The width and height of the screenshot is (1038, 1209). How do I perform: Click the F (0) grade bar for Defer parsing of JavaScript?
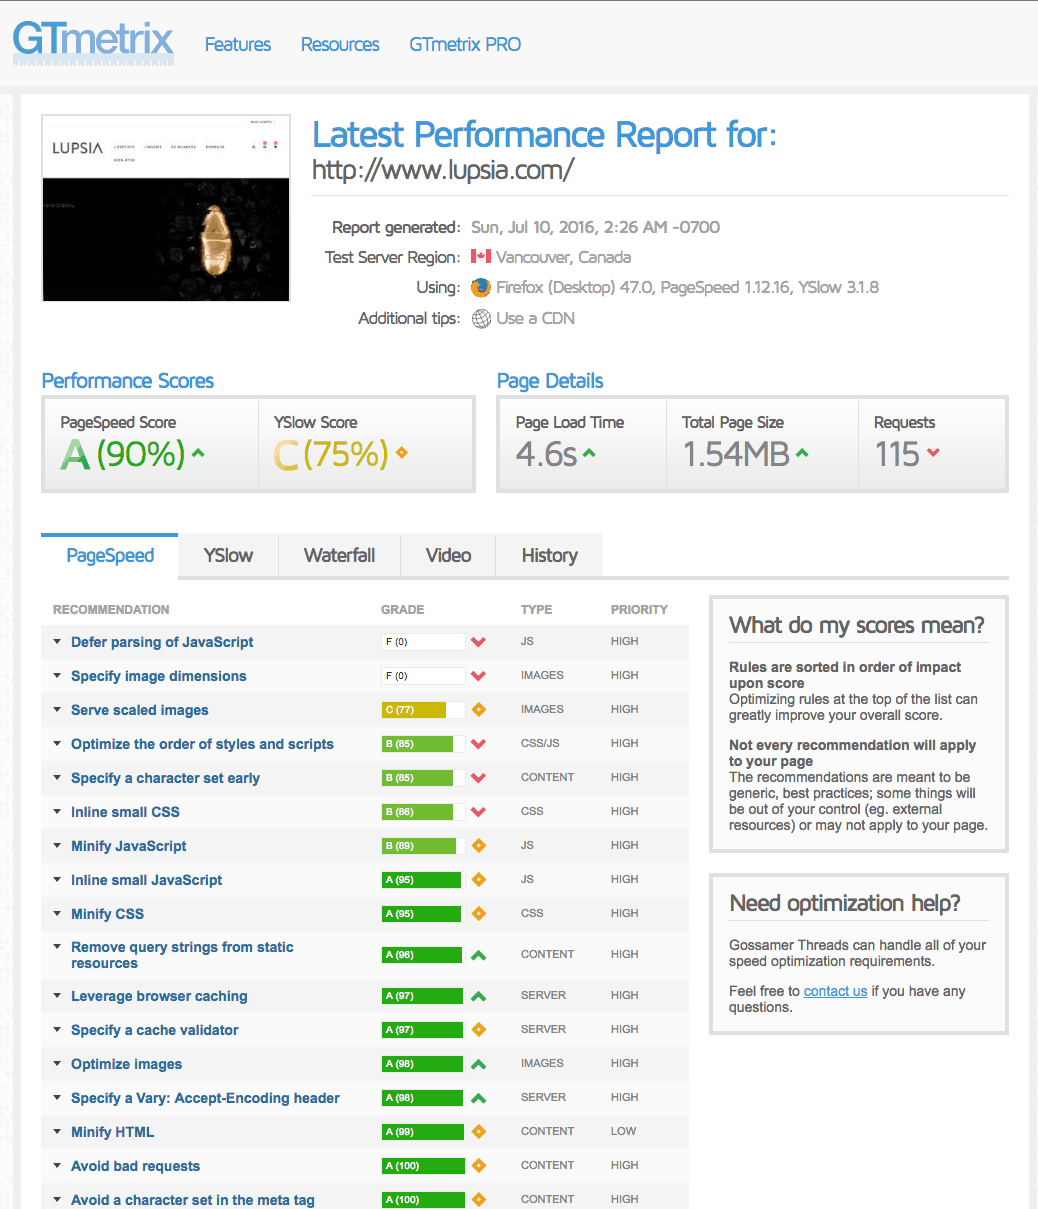424,642
